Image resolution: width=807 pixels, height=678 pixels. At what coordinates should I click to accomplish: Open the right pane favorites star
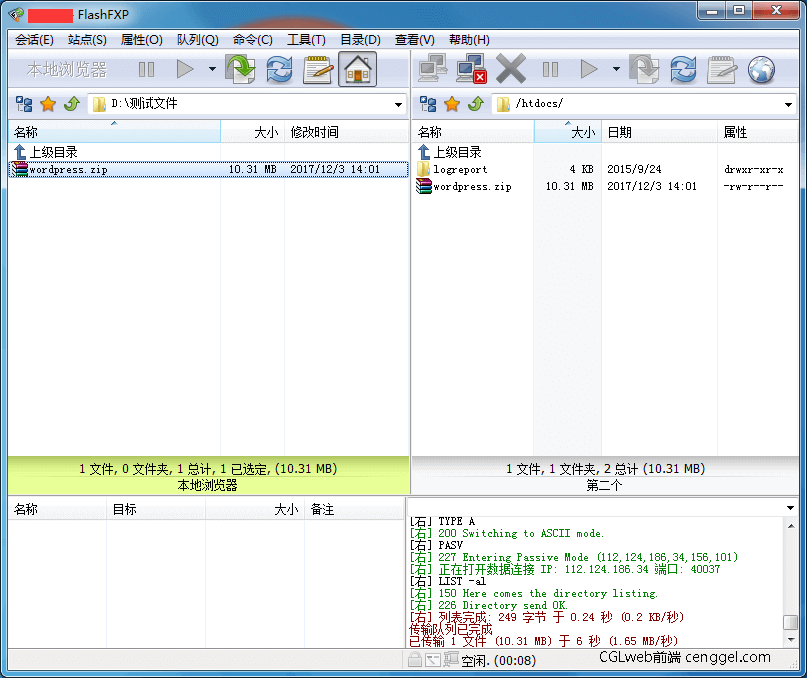click(x=452, y=103)
